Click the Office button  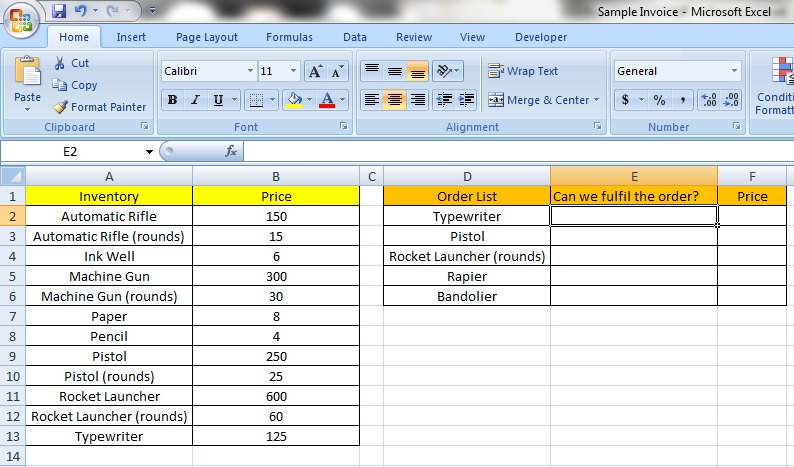pyautogui.click(x=22, y=19)
